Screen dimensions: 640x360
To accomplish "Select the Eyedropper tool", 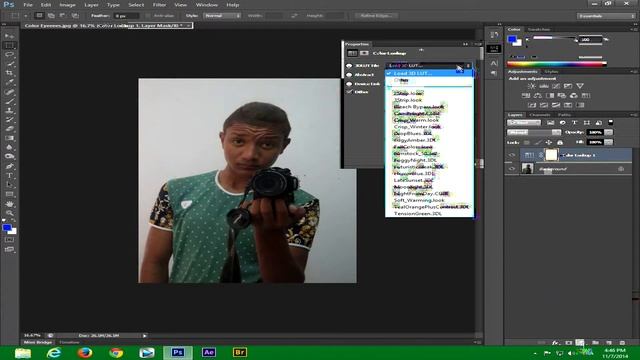I will 9,82.
